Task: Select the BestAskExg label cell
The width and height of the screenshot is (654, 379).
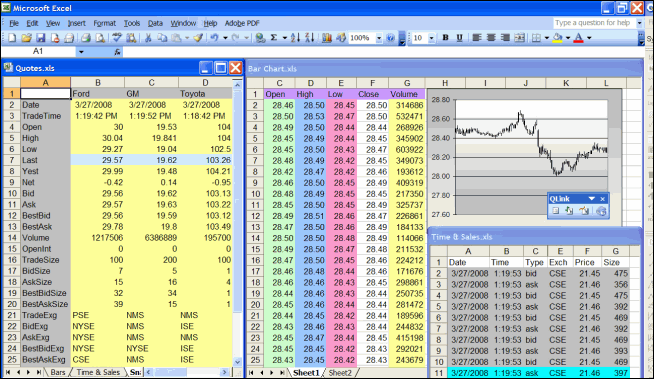Action: pos(45,359)
